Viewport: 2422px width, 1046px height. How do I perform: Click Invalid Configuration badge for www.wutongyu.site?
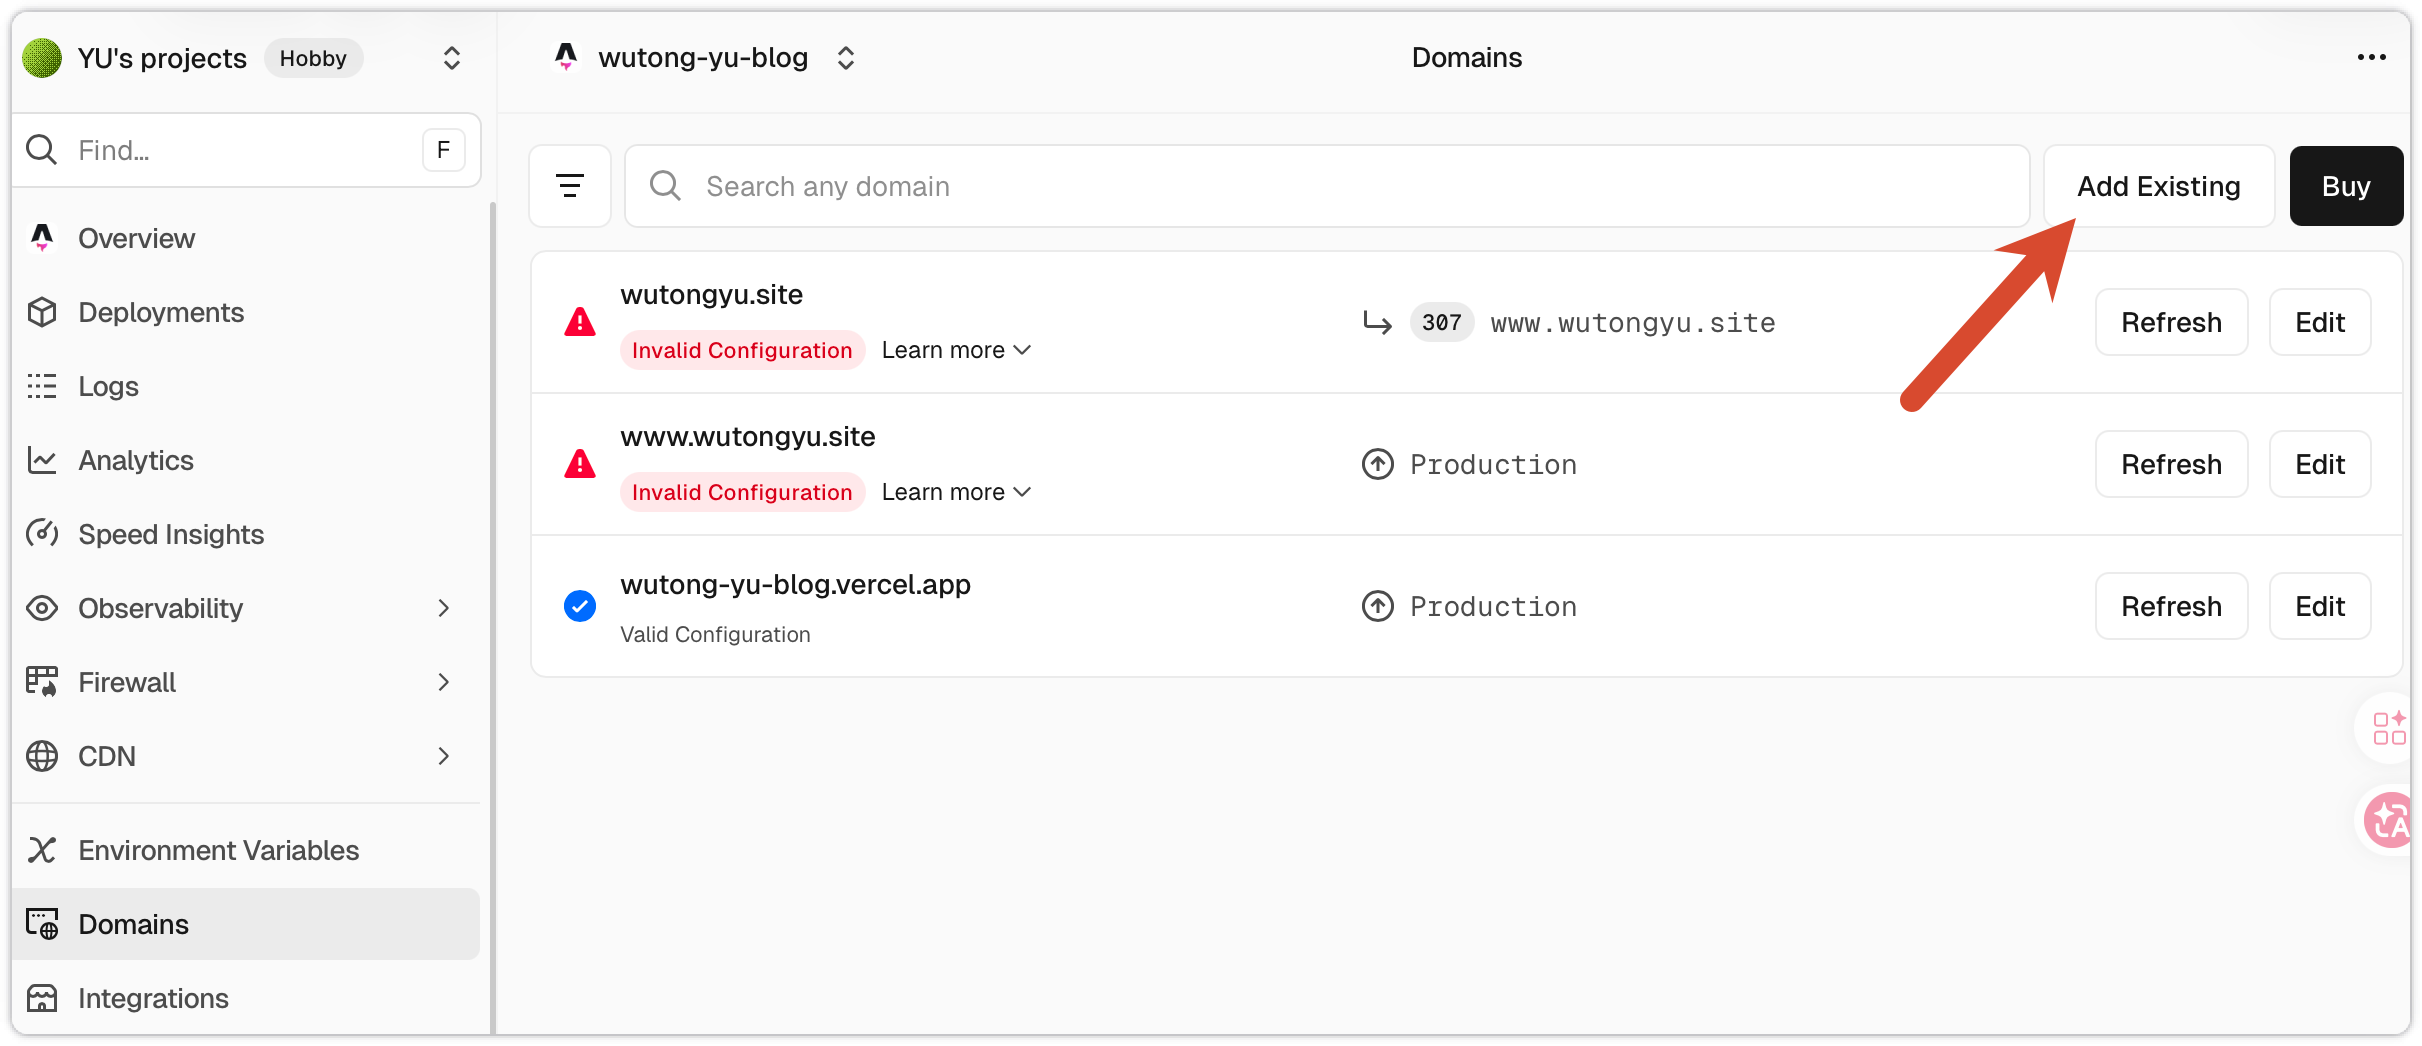[742, 492]
